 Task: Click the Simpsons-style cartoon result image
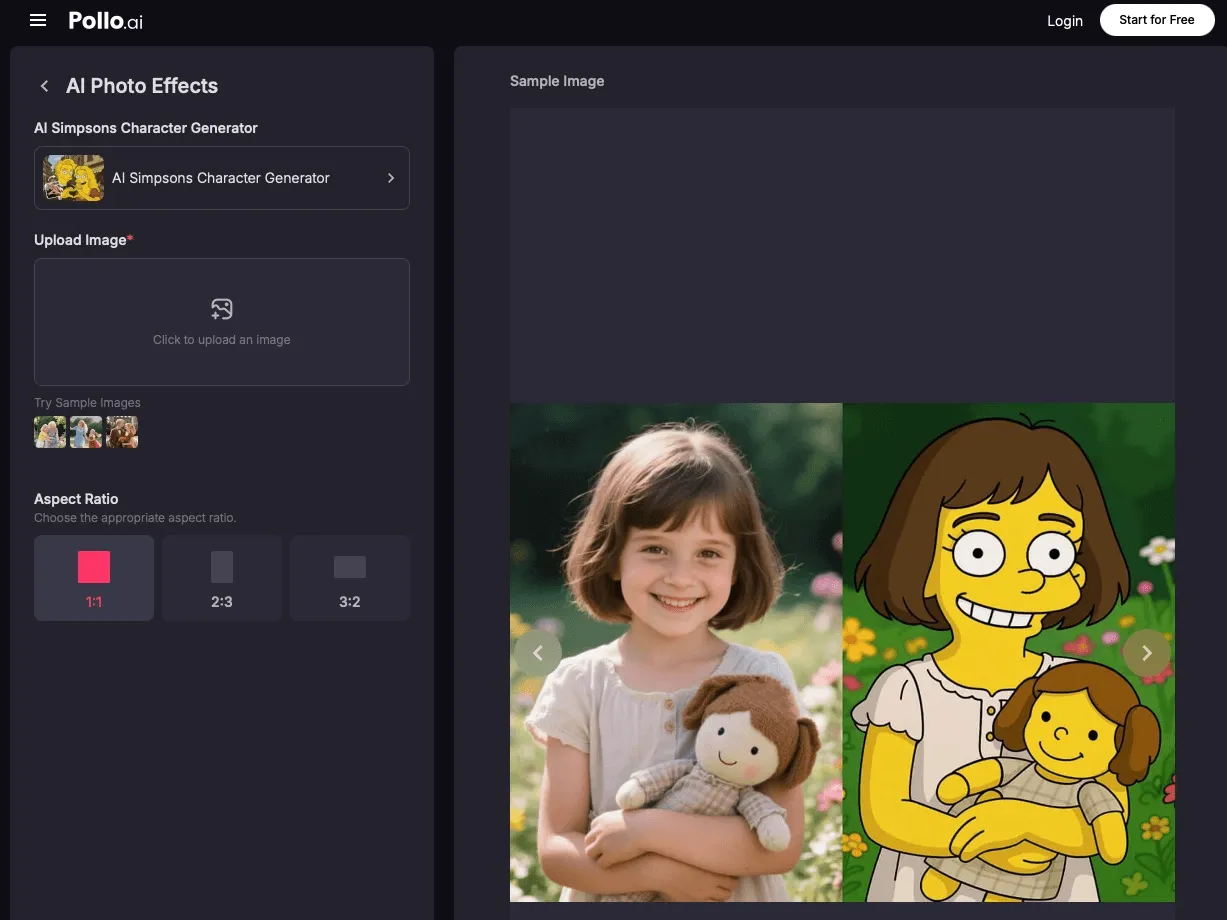click(x=1009, y=652)
